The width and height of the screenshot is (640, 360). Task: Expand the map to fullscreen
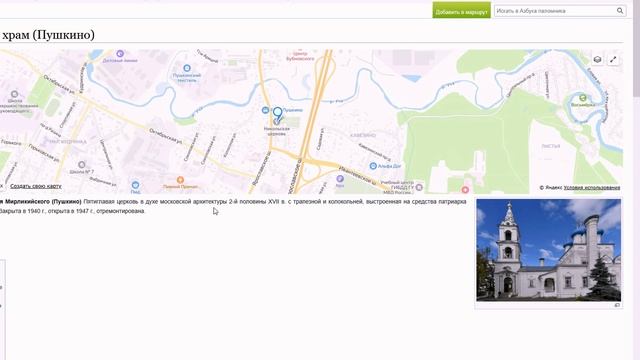613,60
